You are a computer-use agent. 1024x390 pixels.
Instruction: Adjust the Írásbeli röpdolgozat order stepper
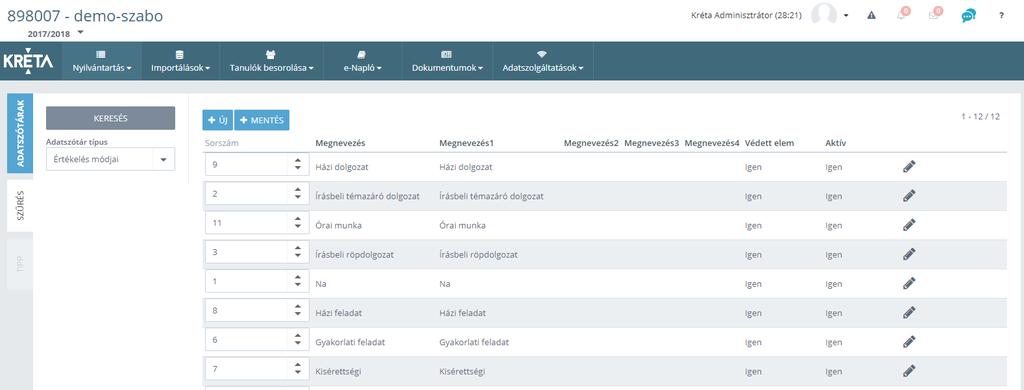point(298,252)
